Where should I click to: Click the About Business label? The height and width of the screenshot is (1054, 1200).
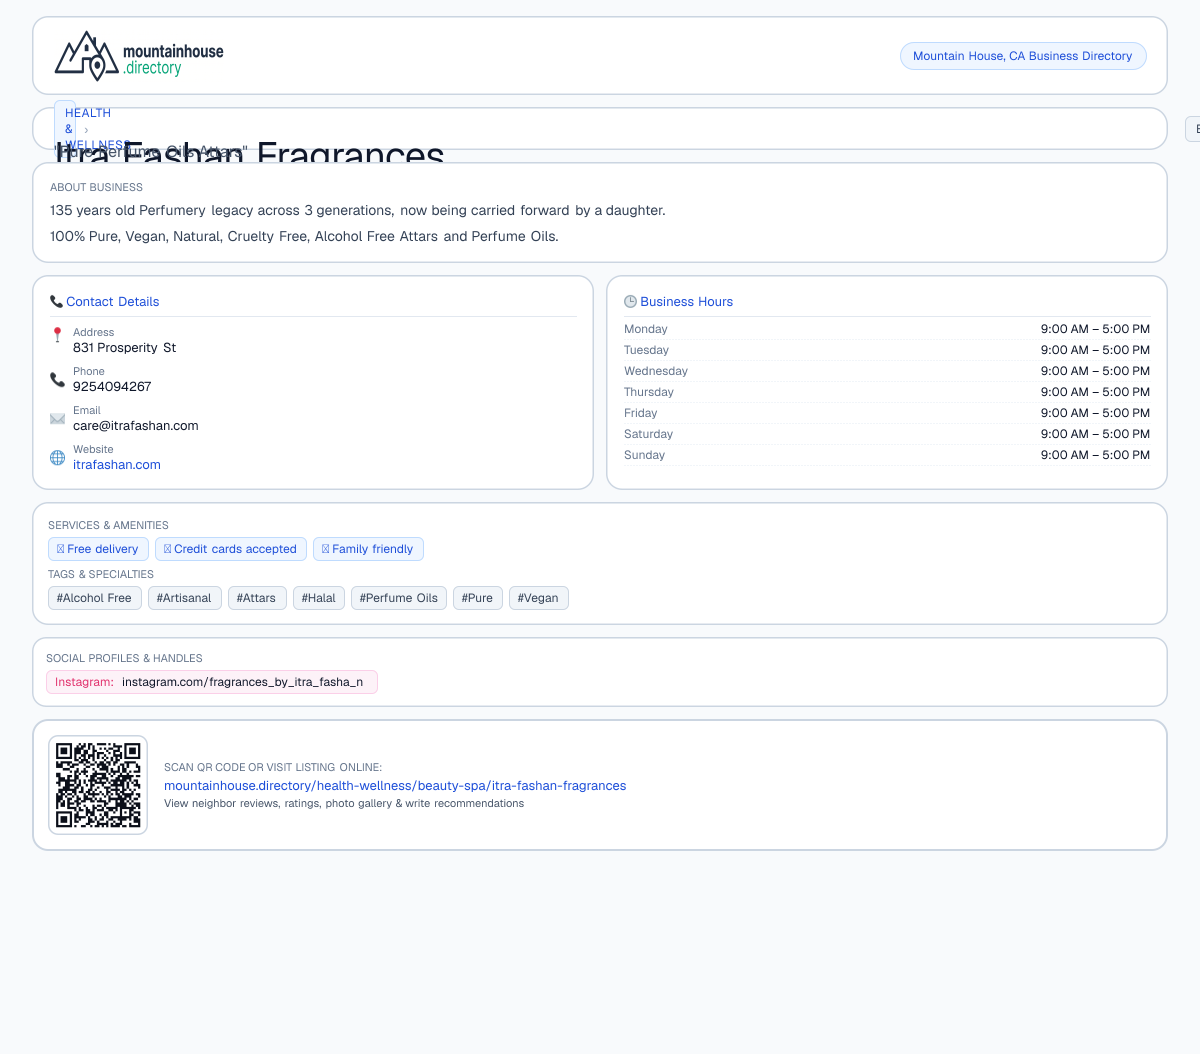[96, 187]
